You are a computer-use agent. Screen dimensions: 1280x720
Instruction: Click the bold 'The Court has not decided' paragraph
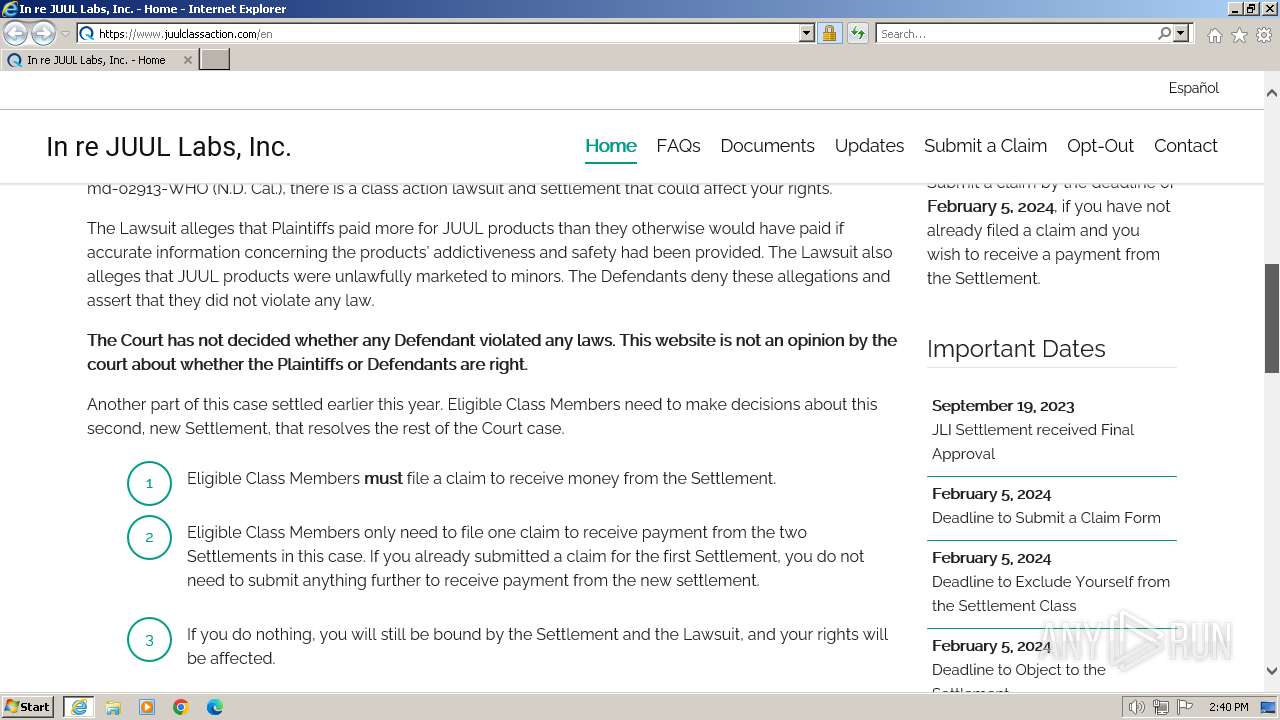point(492,352)
